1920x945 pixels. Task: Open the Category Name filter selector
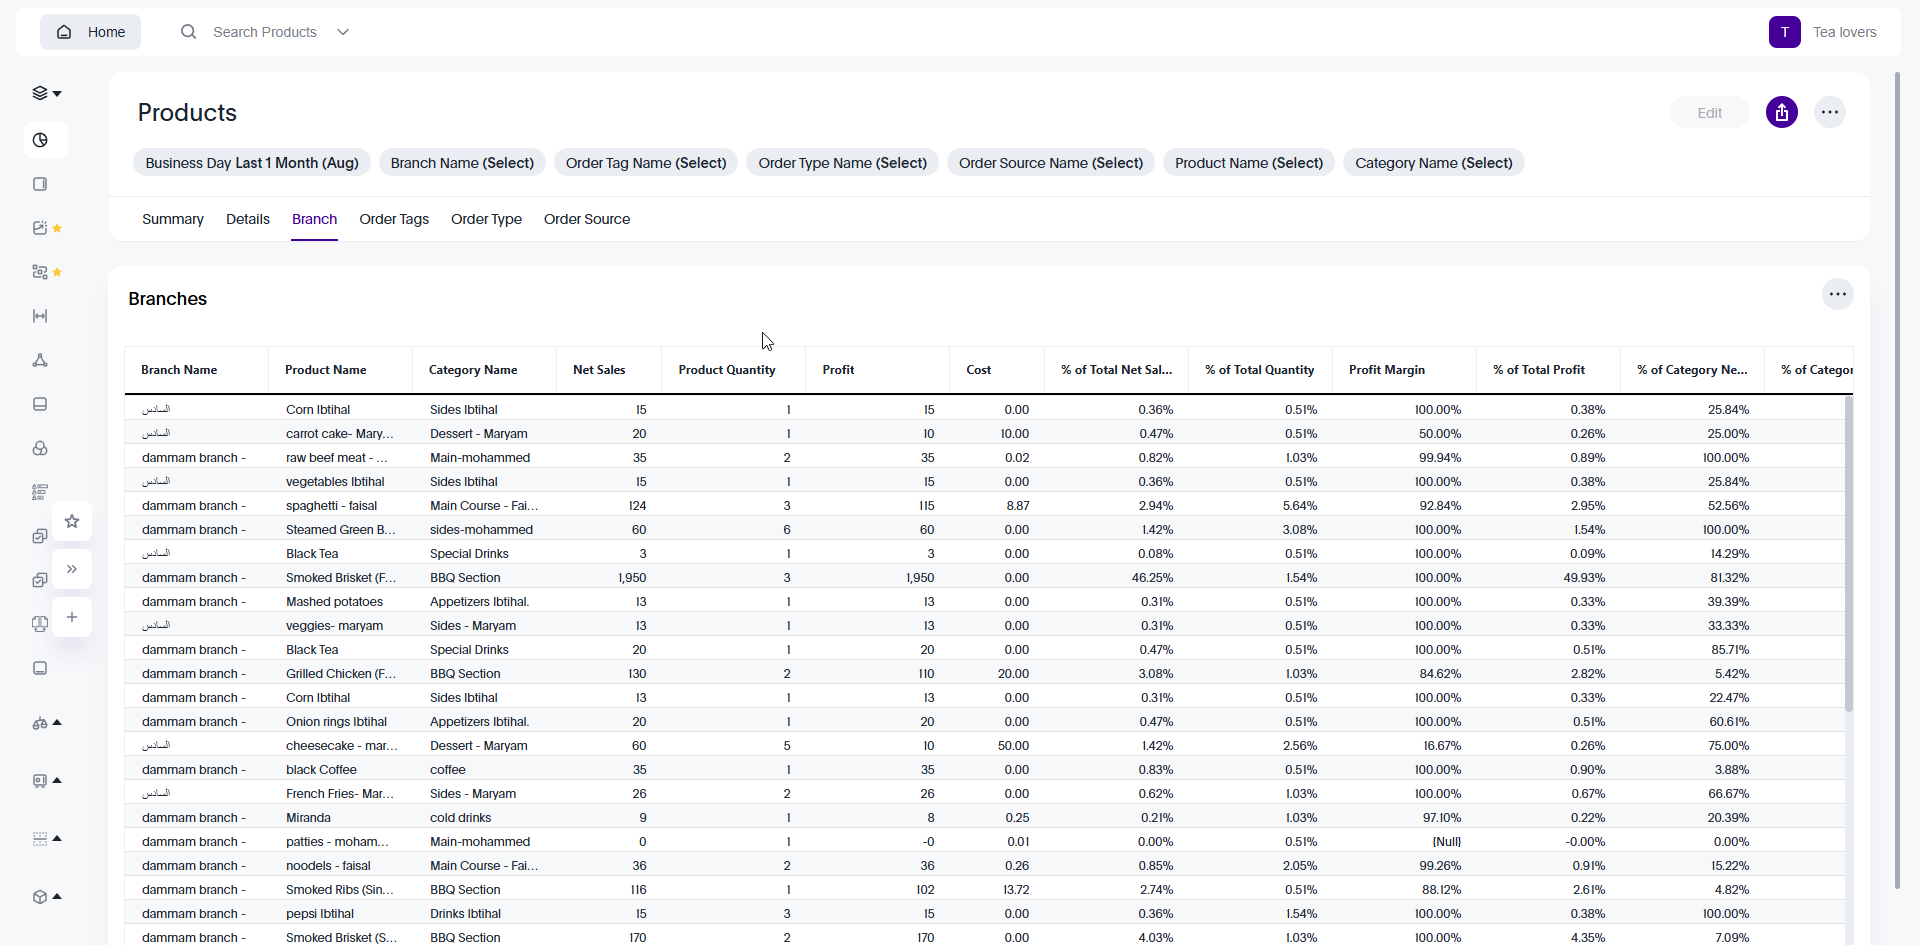[x=1433, y=163]
